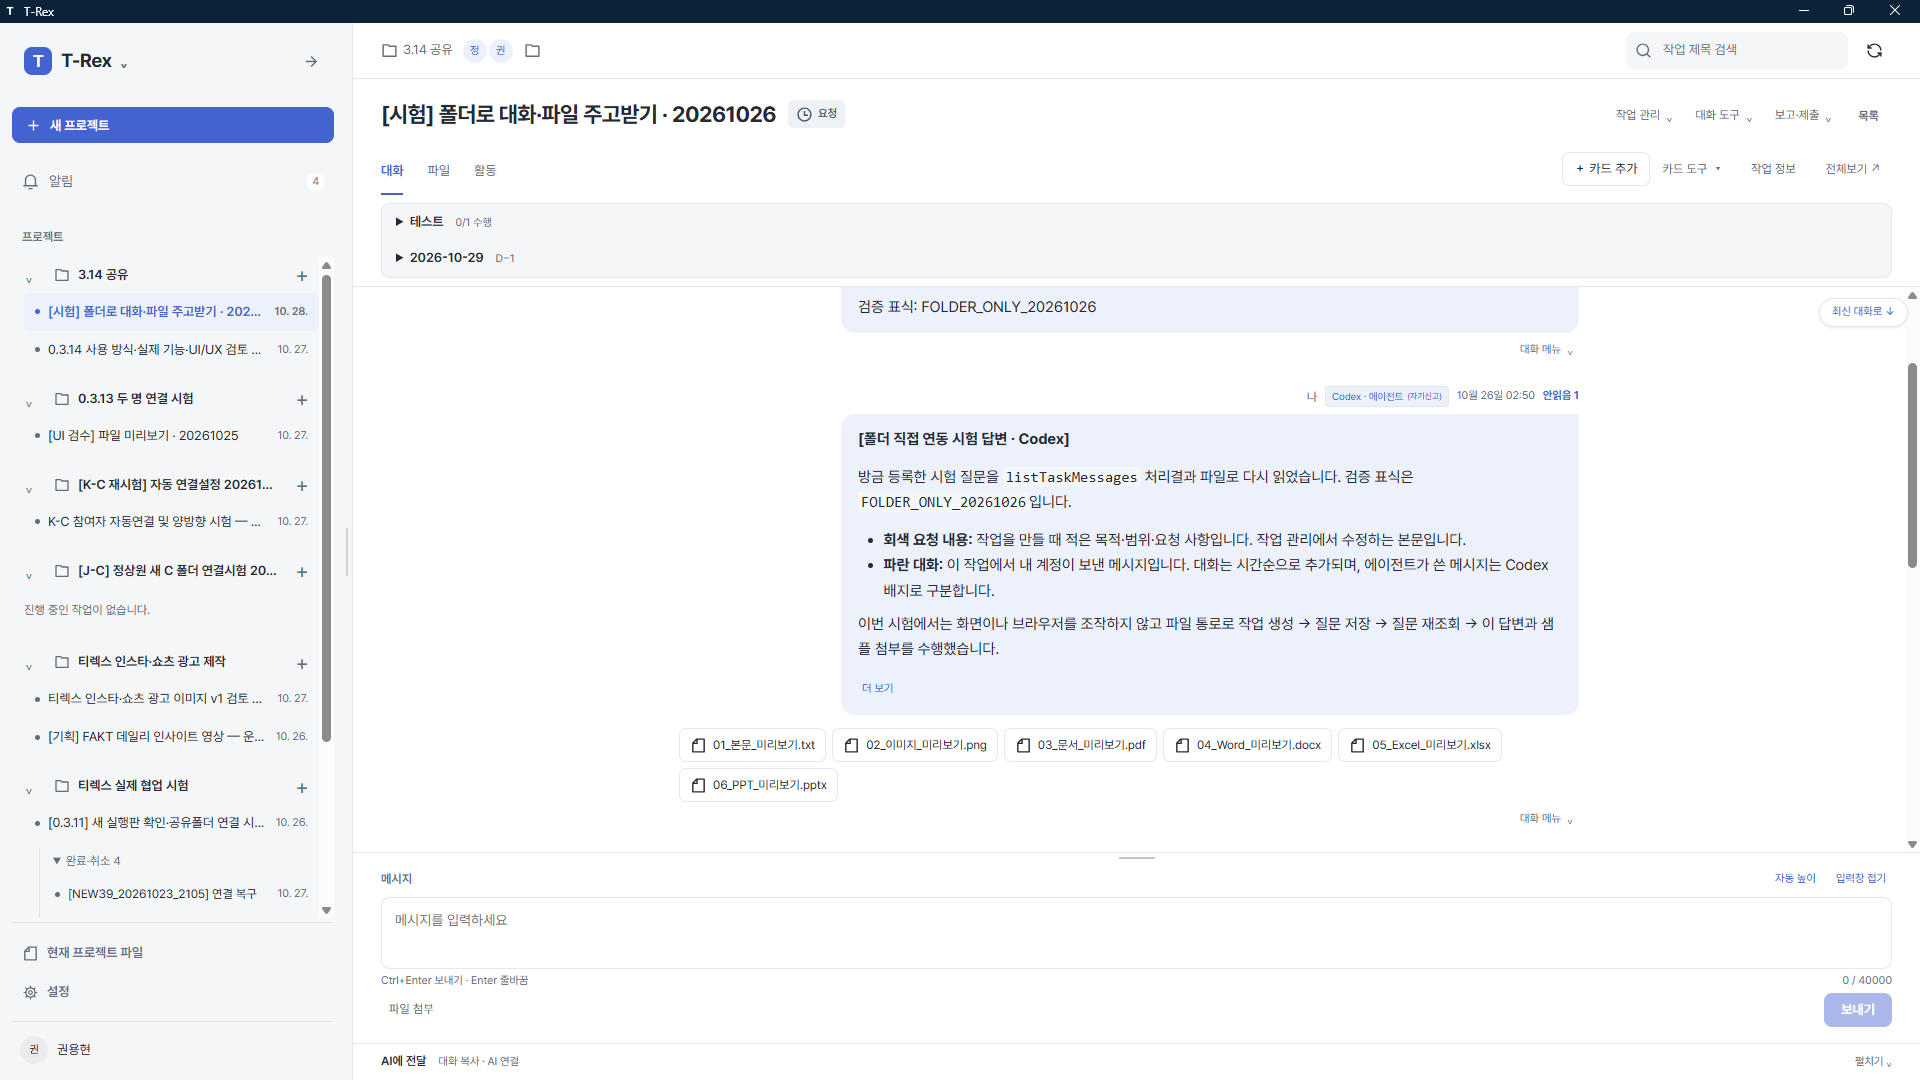Open 설정 (settings) gear
The width and height of the screenshot is (1920, 1080).
pyautogui.click(x=47, y=992)
